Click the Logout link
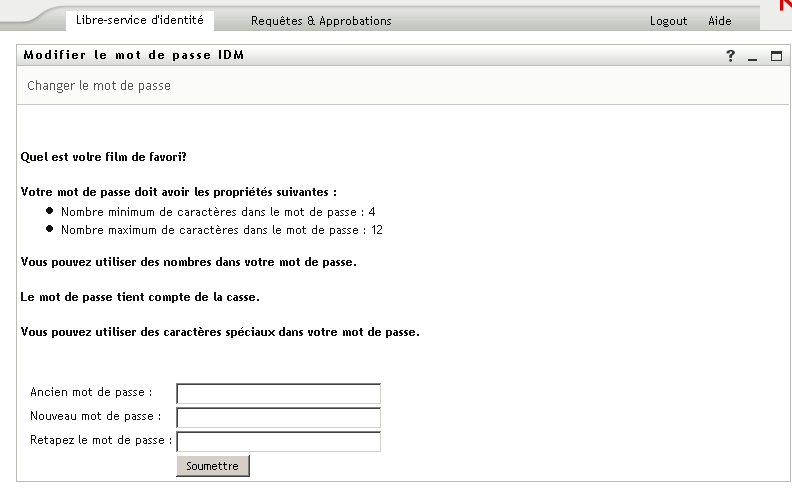792x502 pixels. click(x=668, y=20)
